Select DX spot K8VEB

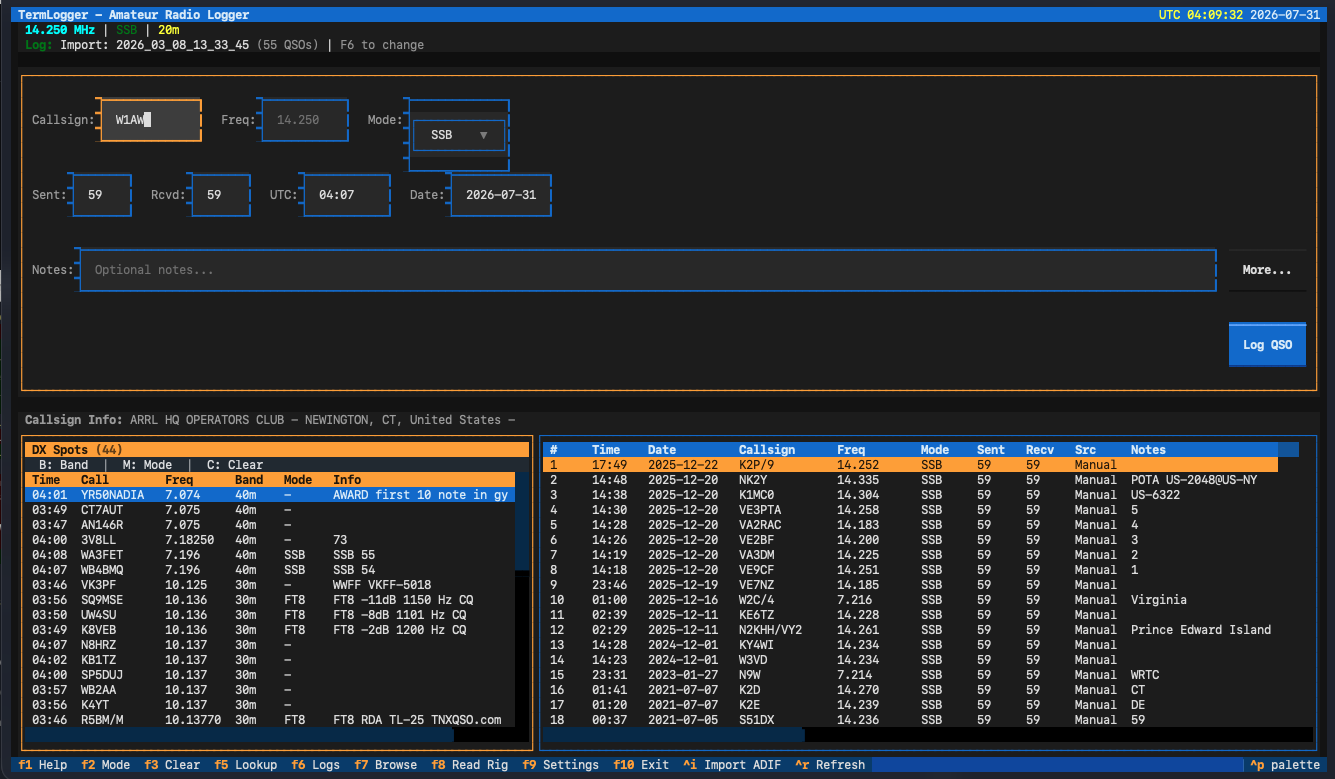point(270,630)
